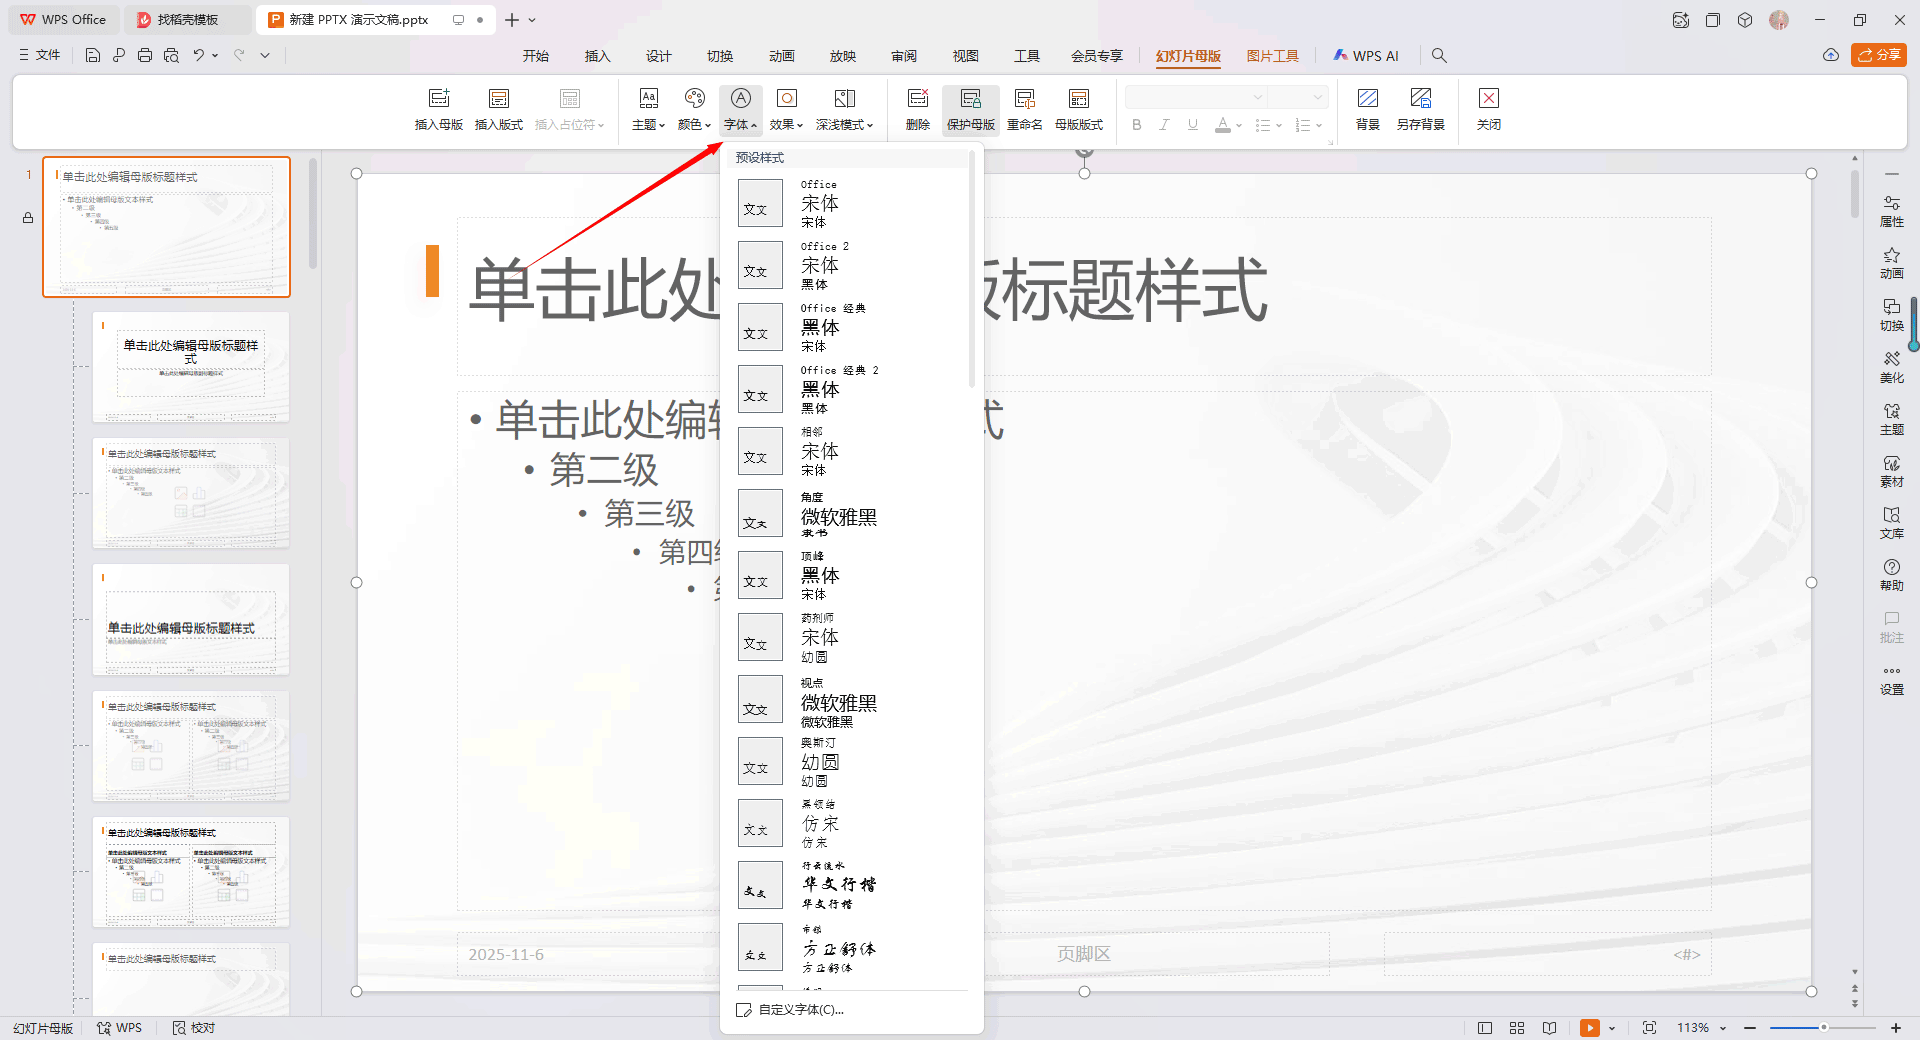Open the 视图 menu tab

tap(965, 55)
